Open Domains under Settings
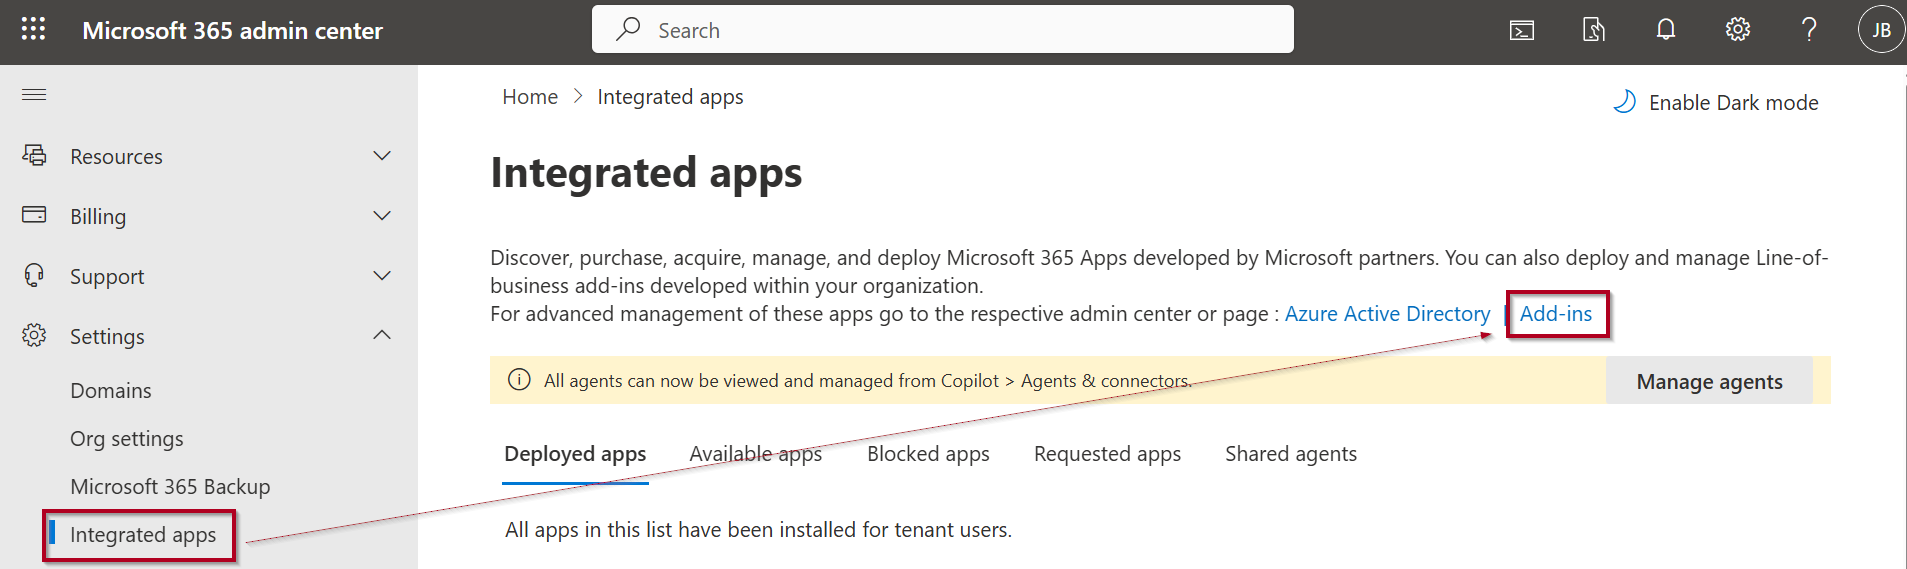The height and width of the screenshot is (569, 1907). click(x=111, y=391)
